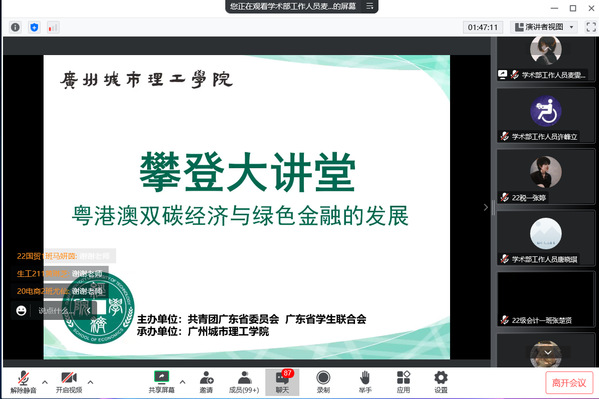The image size is (599, 399).
Task: Open the members list (99+)
Action: (244, 382)
